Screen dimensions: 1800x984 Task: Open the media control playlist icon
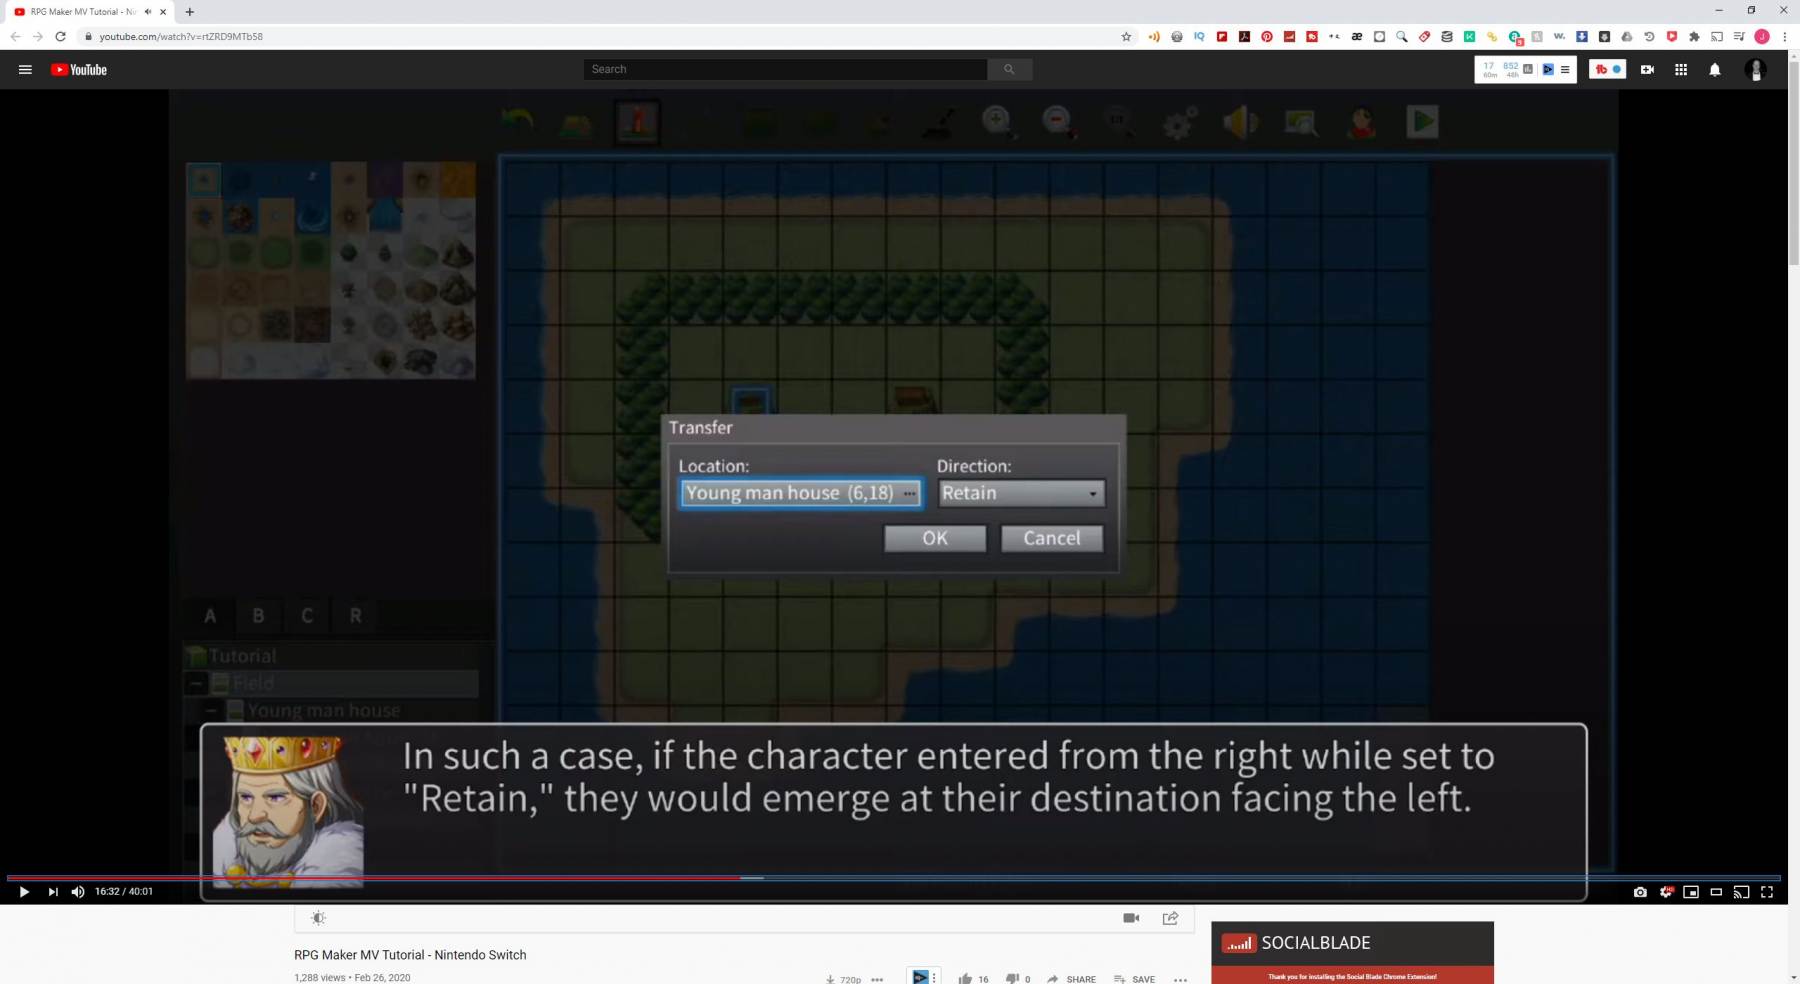pos(1739,36)
